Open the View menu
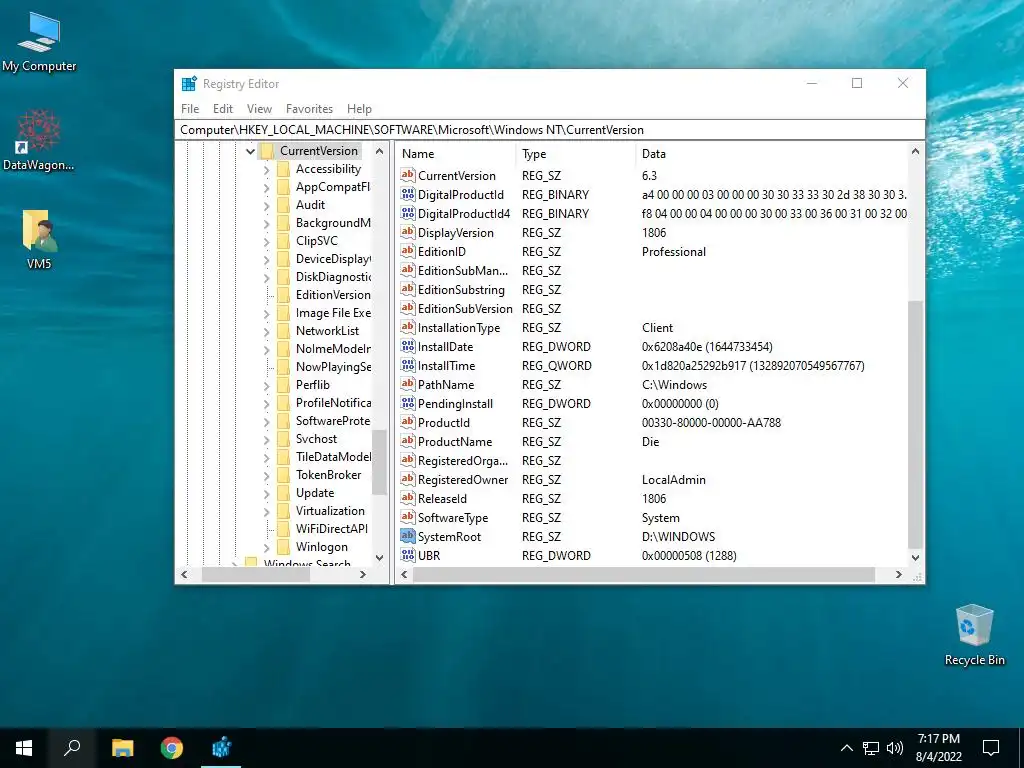1024x768 pixels. point(259,108)
